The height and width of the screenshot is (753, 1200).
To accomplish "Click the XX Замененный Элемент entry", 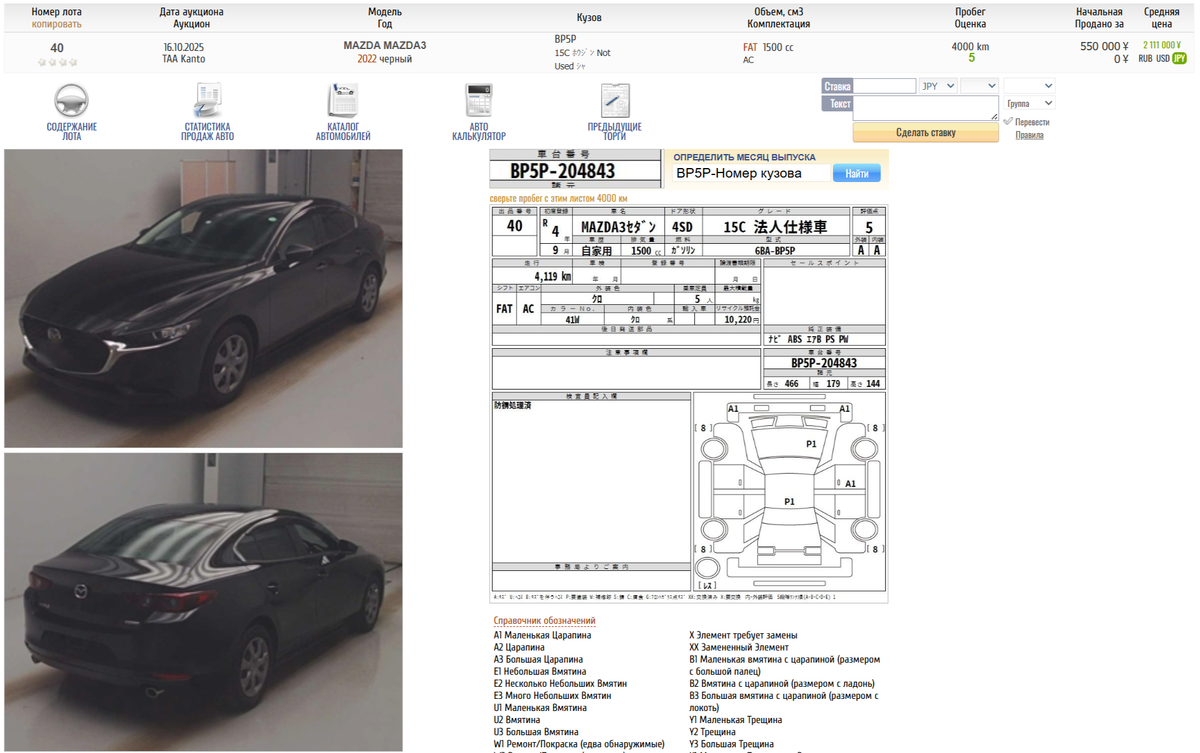I will click(x=739, y=647).
